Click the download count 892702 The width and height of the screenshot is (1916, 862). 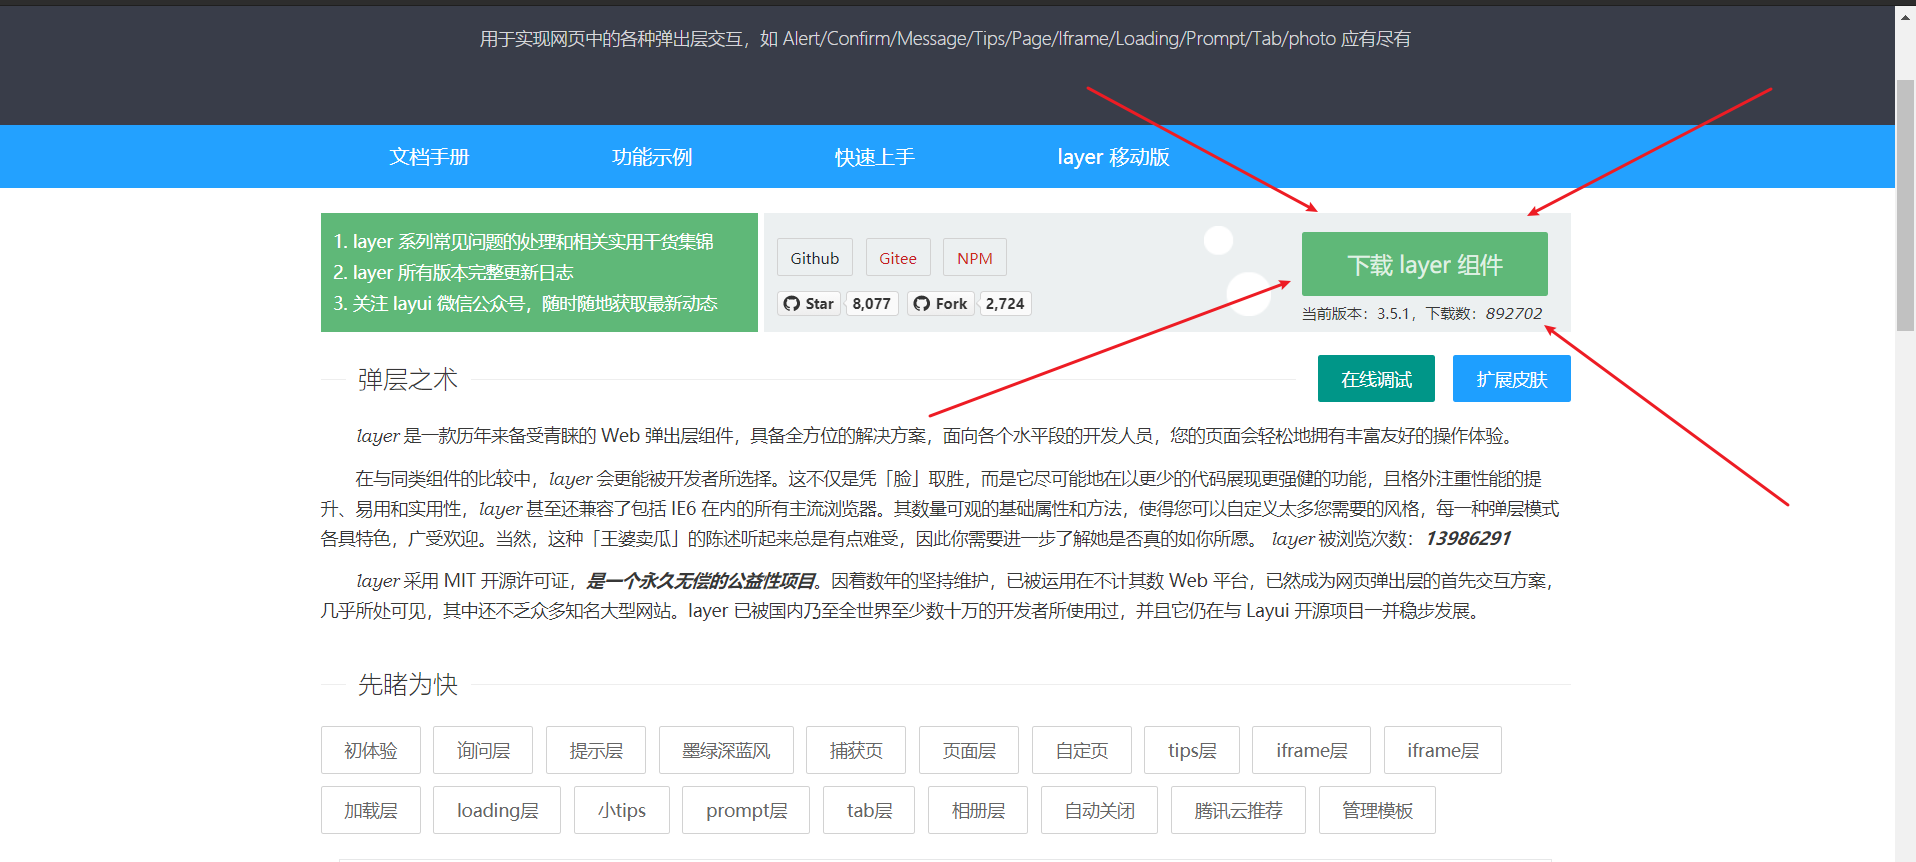pos(1514,313)
